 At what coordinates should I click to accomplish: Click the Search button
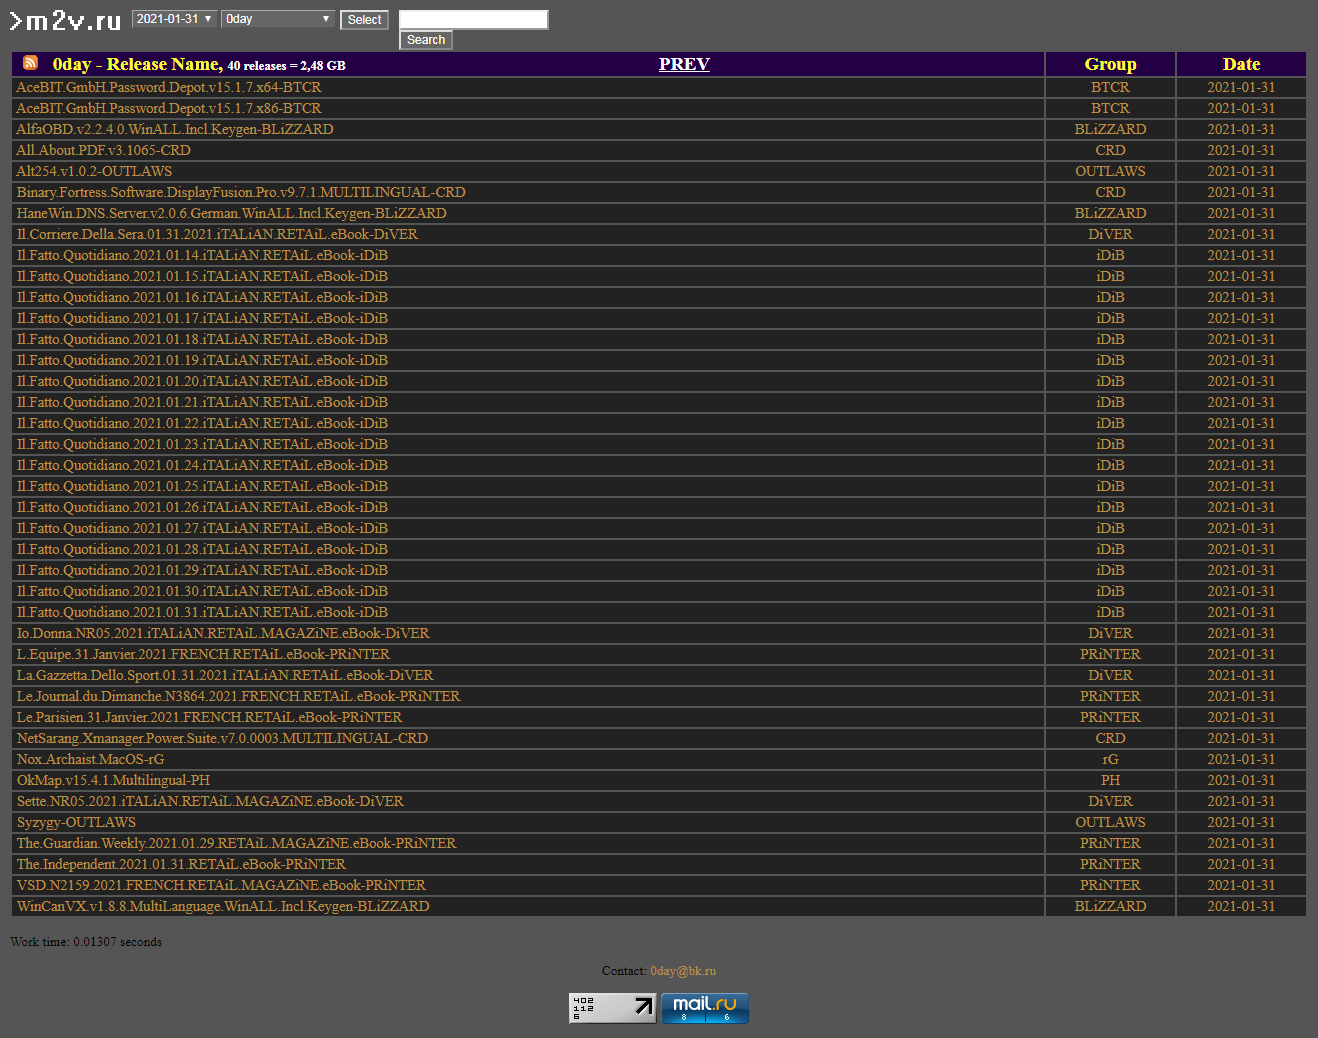click(426, 40)
